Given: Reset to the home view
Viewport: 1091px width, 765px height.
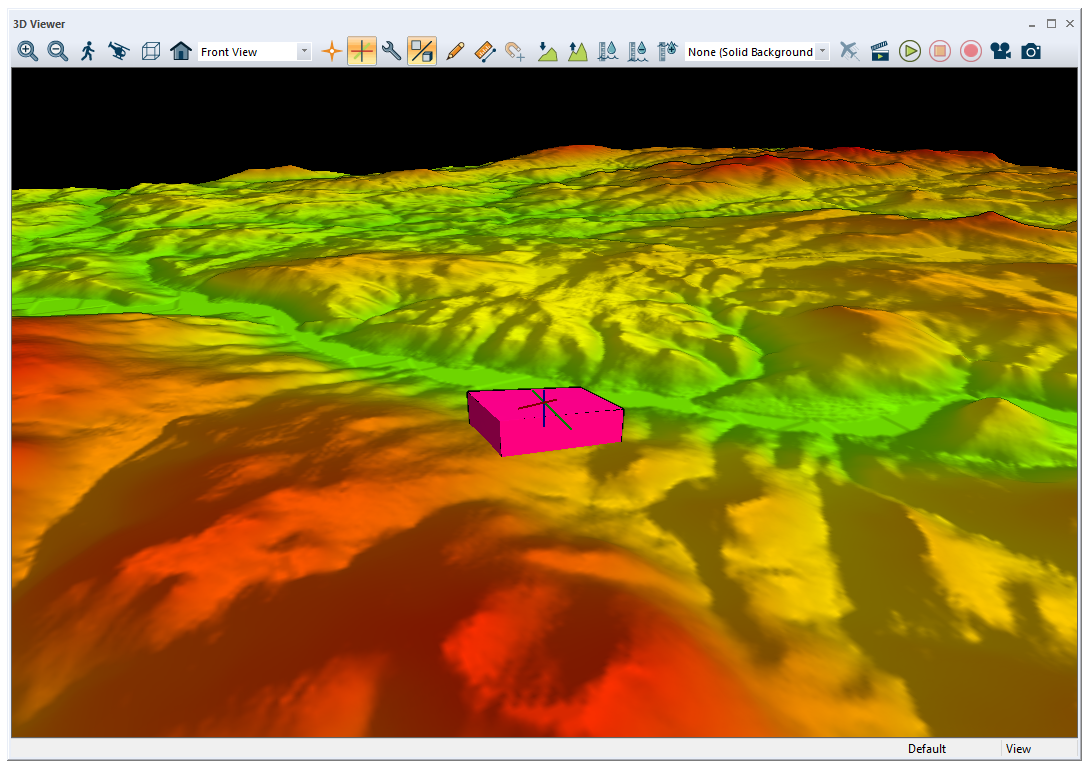Looking at the screenshot, I should (x=181, y=52).
